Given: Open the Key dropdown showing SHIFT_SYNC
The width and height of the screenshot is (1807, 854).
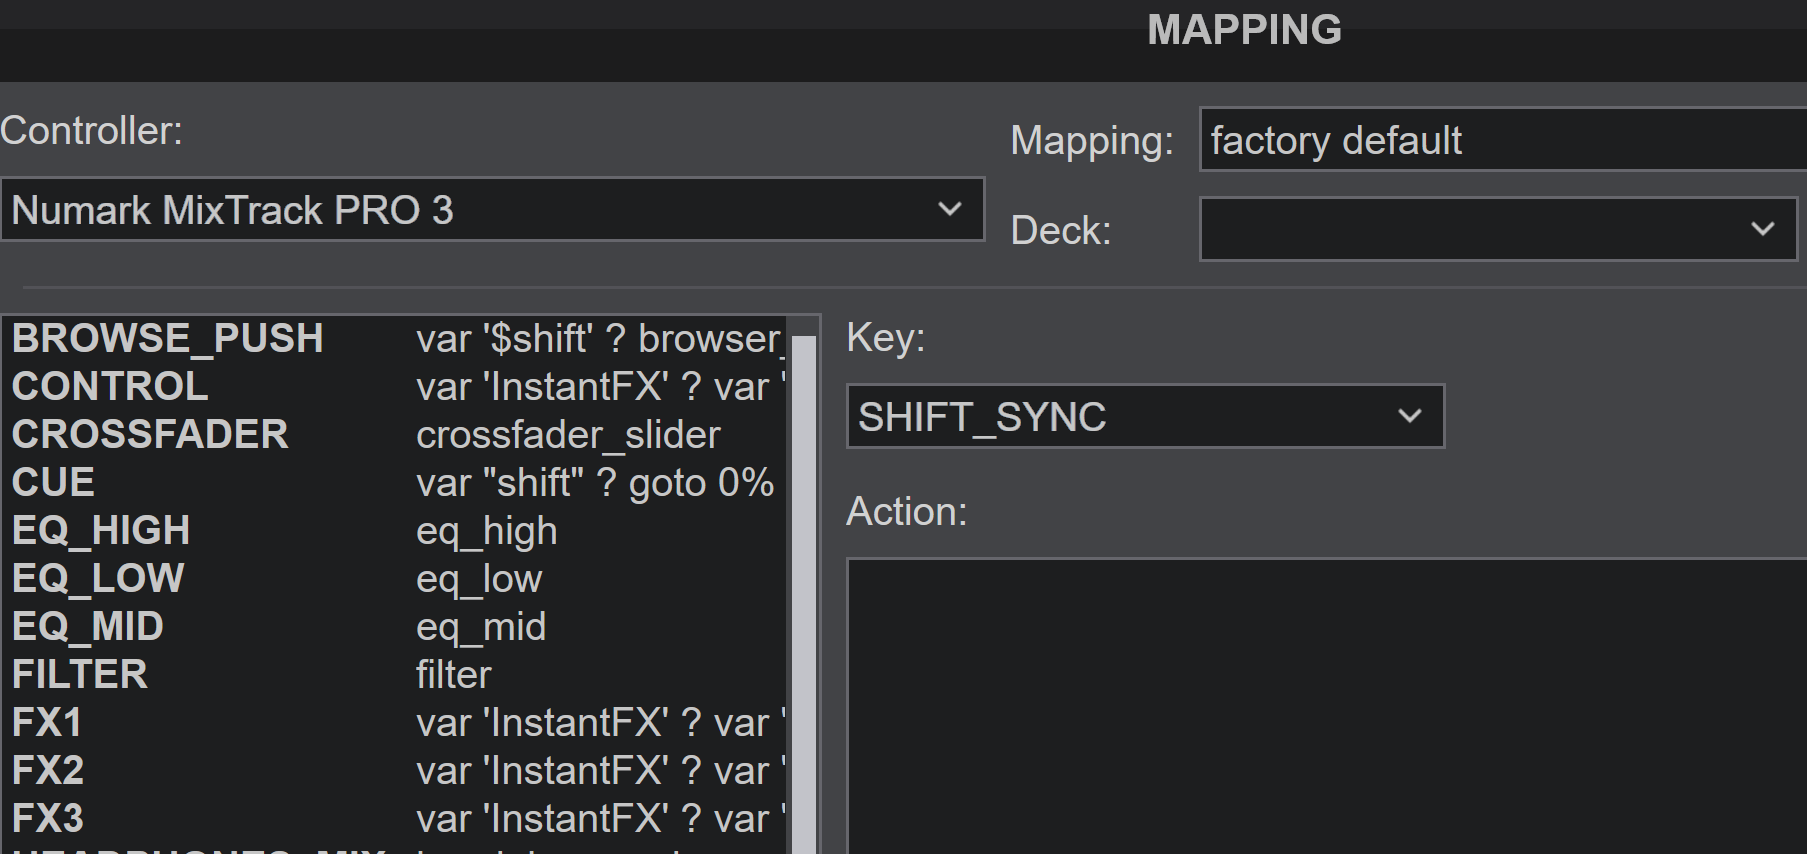Looking at the screenshot, I should click(1145, 416).
